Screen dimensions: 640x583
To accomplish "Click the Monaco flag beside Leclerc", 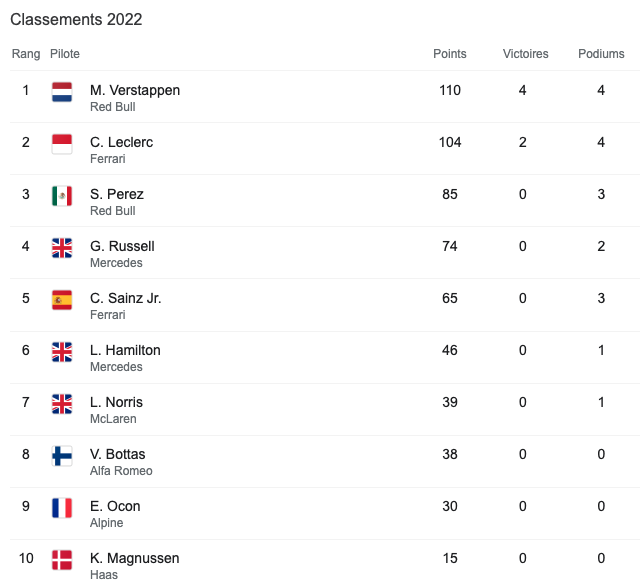I will [62, 144].
